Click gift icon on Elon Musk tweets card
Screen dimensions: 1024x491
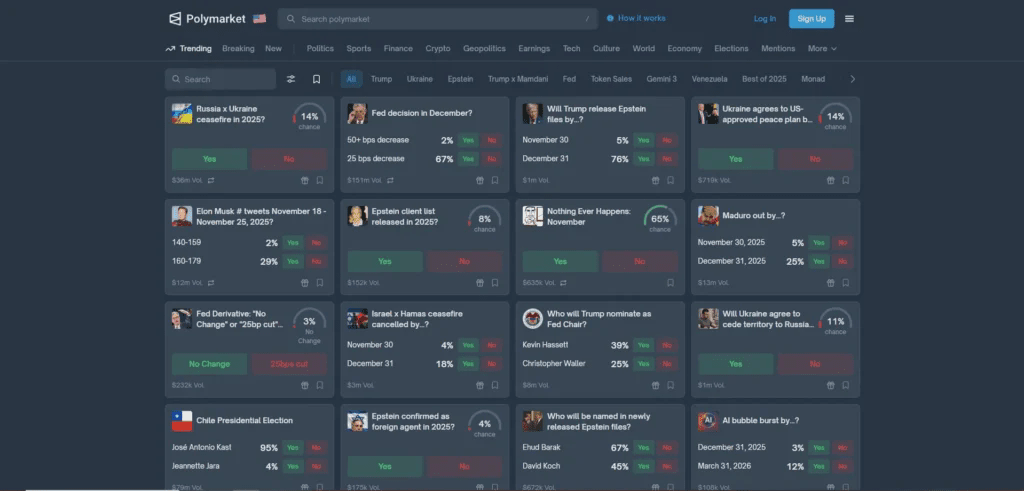click(305, 283)
